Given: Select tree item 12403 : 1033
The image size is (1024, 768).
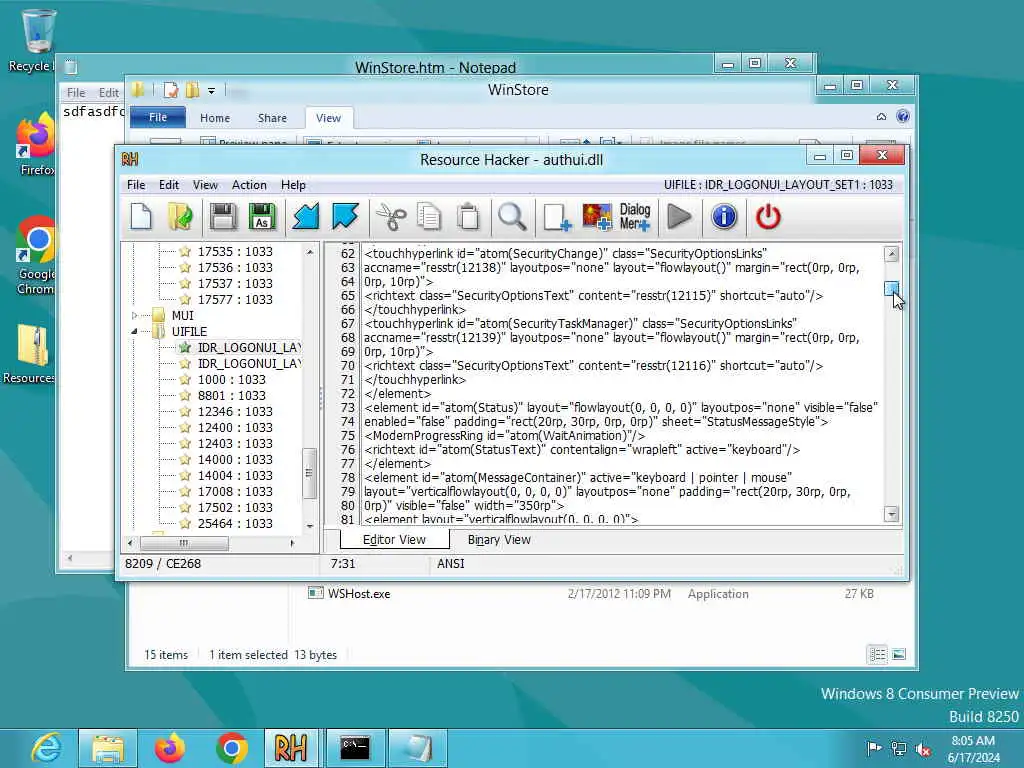Looking at the screenshot, I should pos(235,443).
